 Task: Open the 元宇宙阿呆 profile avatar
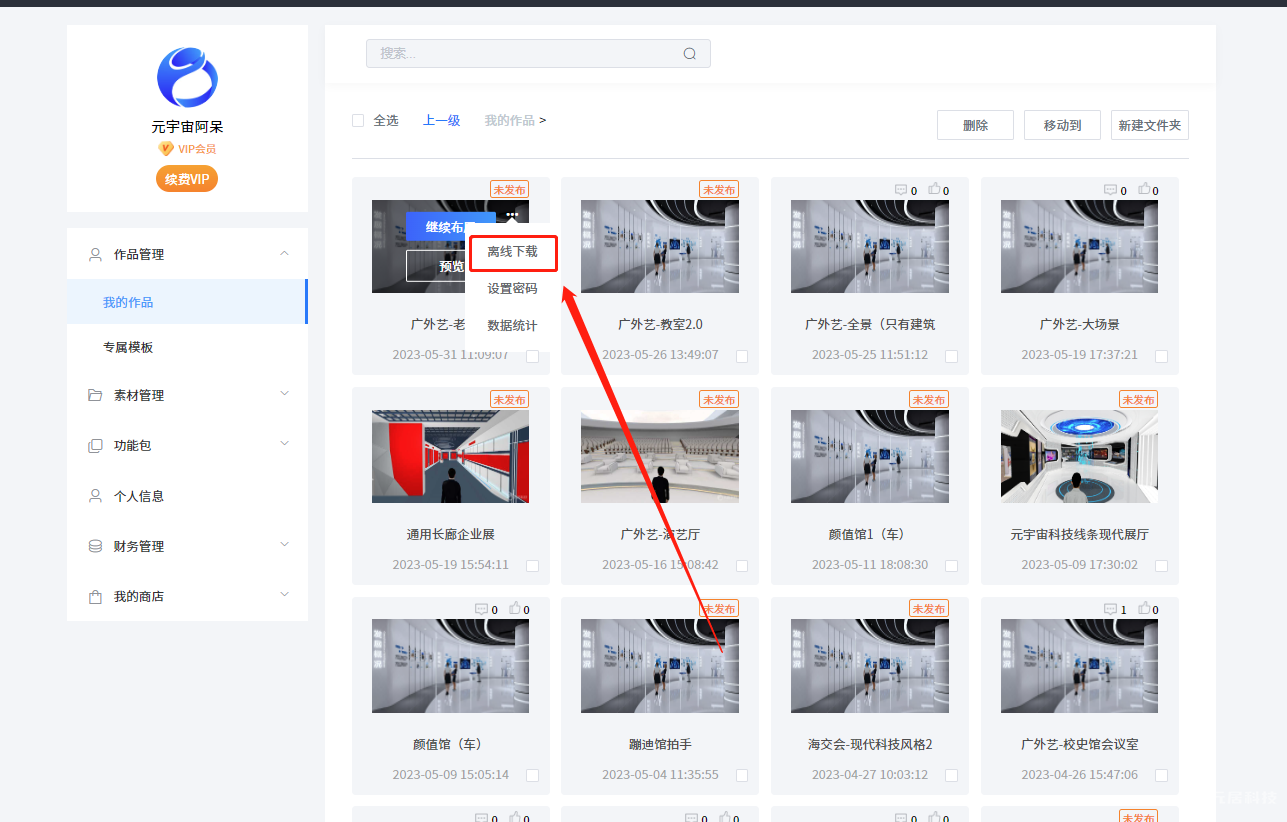[x=187, y=77]
